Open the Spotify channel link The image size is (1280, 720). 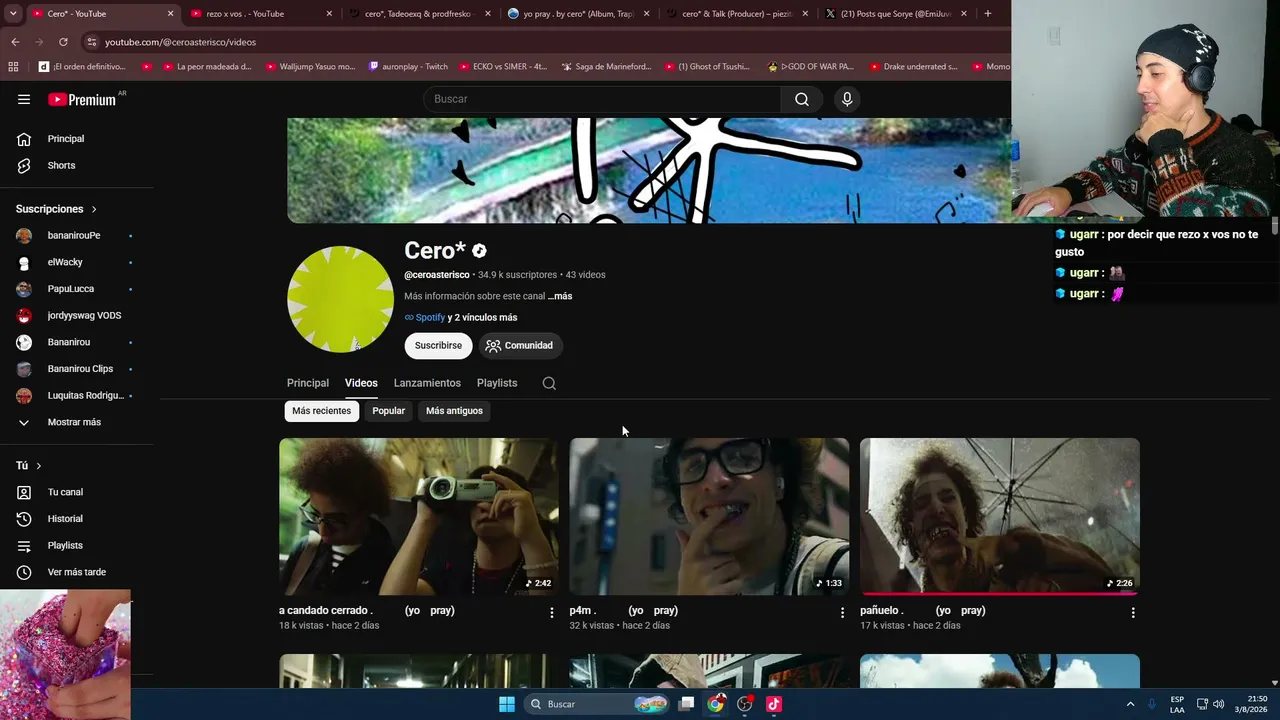[425, 318]
